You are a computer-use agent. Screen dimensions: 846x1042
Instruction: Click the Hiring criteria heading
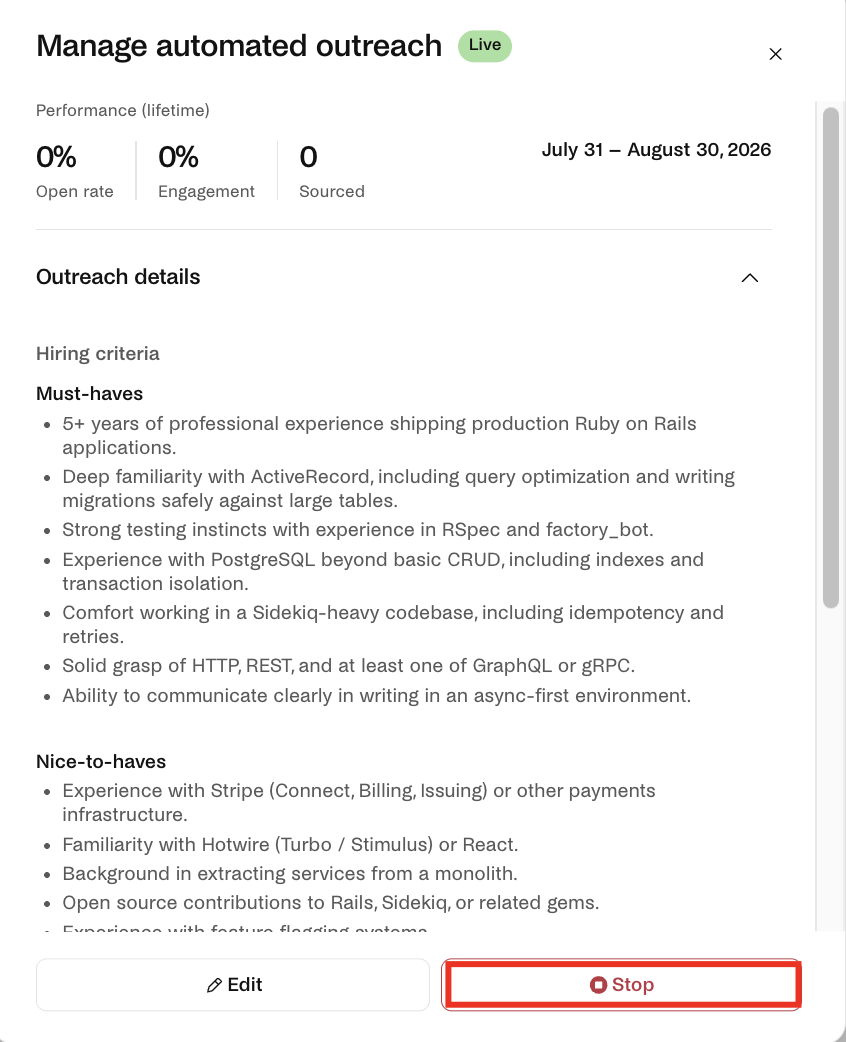98,354
